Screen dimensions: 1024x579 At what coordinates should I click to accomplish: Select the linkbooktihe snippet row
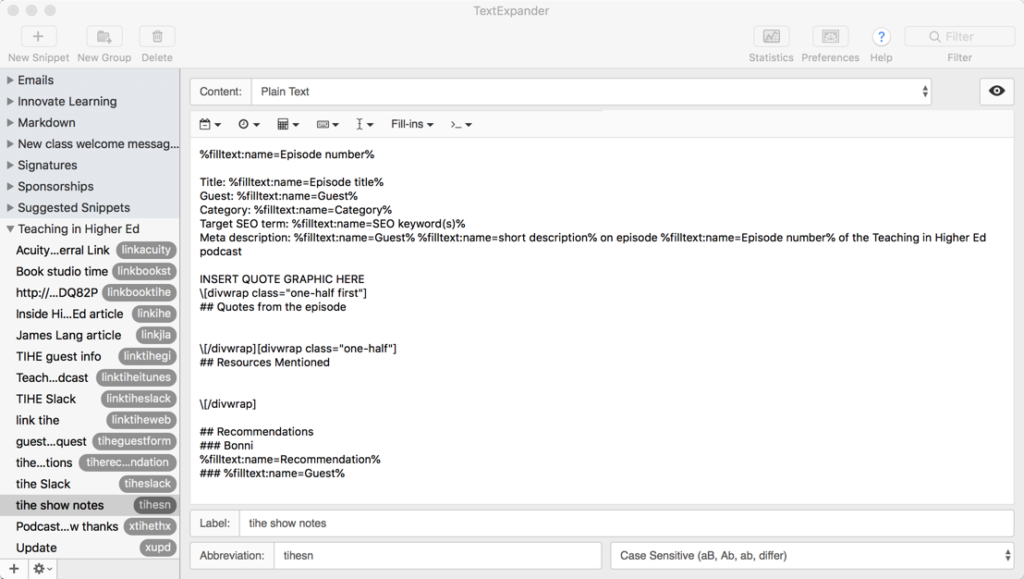(89, 292)
